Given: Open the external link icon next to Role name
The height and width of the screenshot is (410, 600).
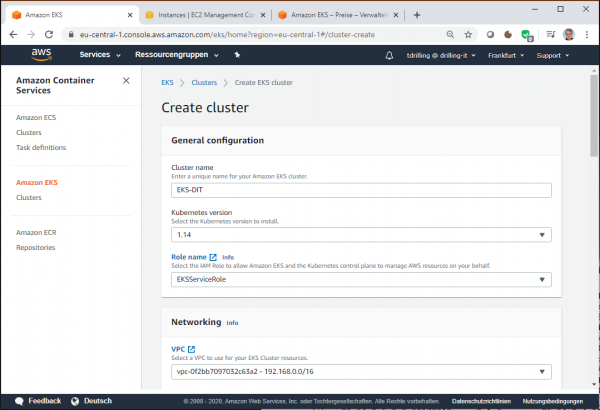Looking at the screenshot, I should pyautogui.click(x=213, y=257).
